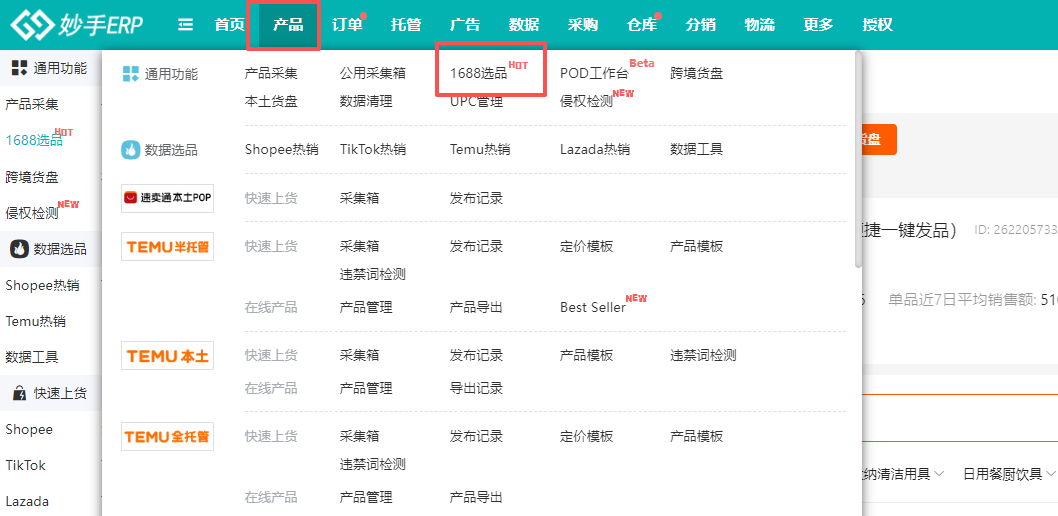1058x516 pixels.
Task: Open 侵权检测 in the dropdown menu
Action: (x=586, y=102)
